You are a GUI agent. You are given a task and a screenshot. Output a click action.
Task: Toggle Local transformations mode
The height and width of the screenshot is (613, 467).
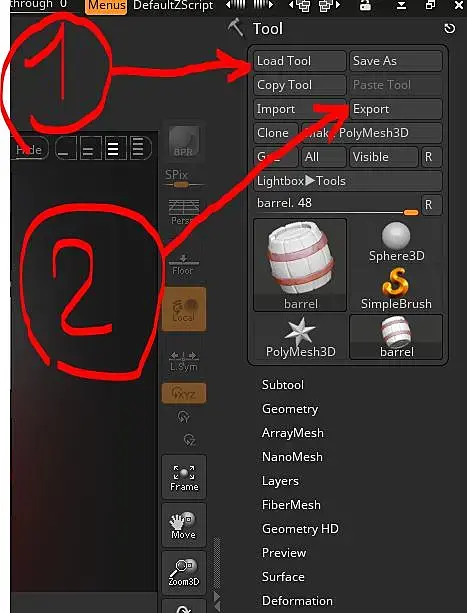pos(184,309)
